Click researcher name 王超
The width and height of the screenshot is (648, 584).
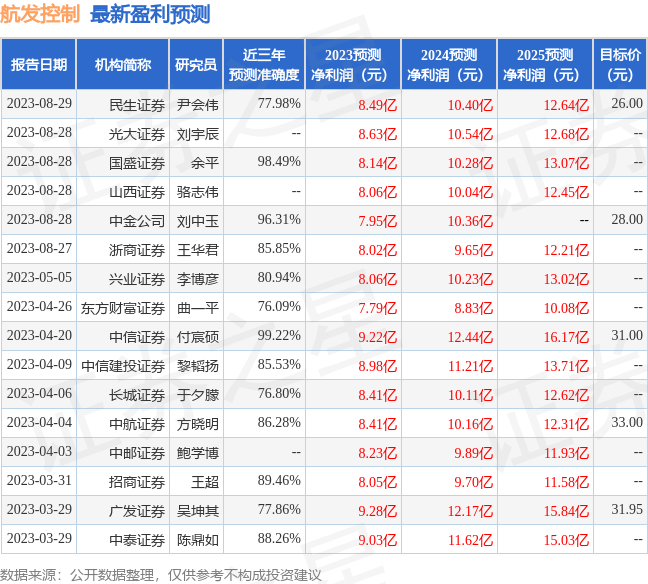pyautogui.click(x=205, y=482)
